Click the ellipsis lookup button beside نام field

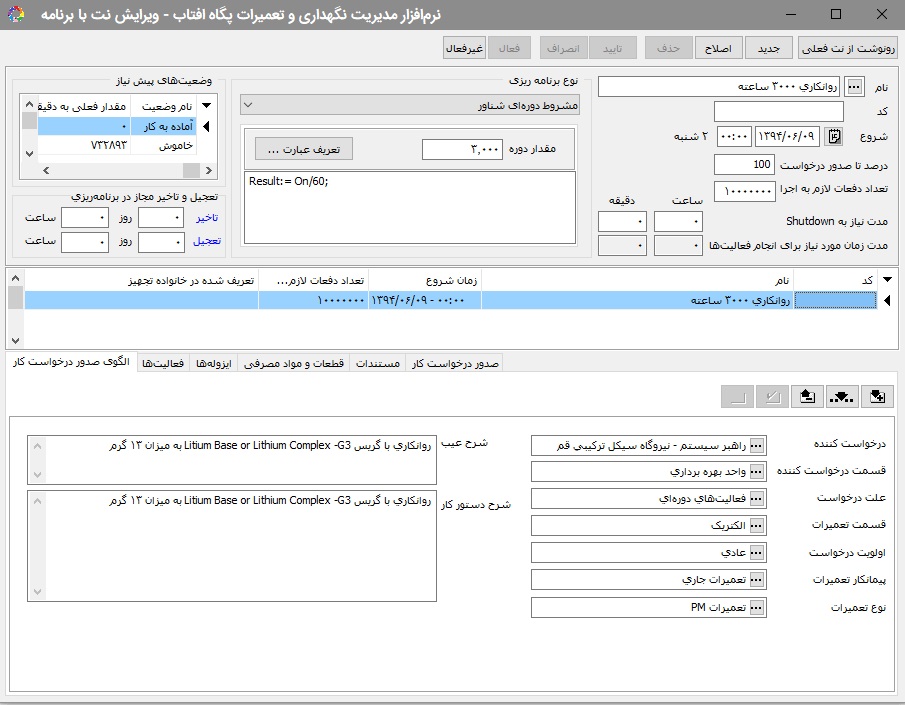coord(853,87)
